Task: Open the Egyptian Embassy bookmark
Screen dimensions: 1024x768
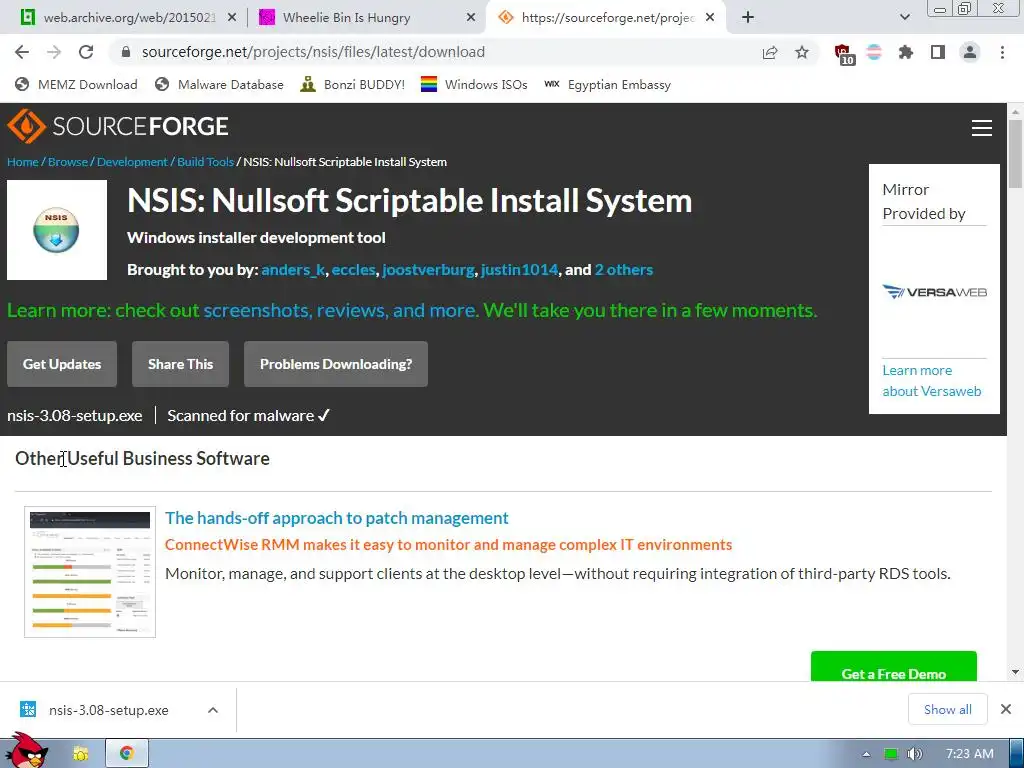Action: [x=607, y=84]
